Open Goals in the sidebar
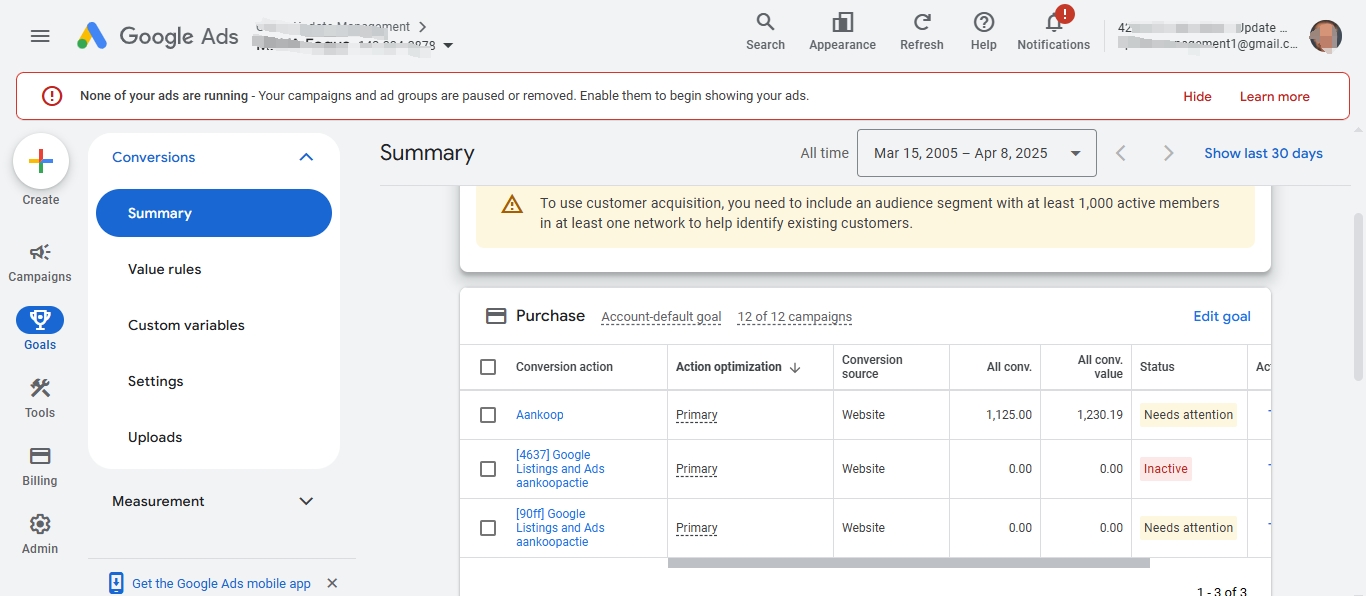Image resolution: width=1366 pixels, height=596 pixels. (x=40, y=330)
